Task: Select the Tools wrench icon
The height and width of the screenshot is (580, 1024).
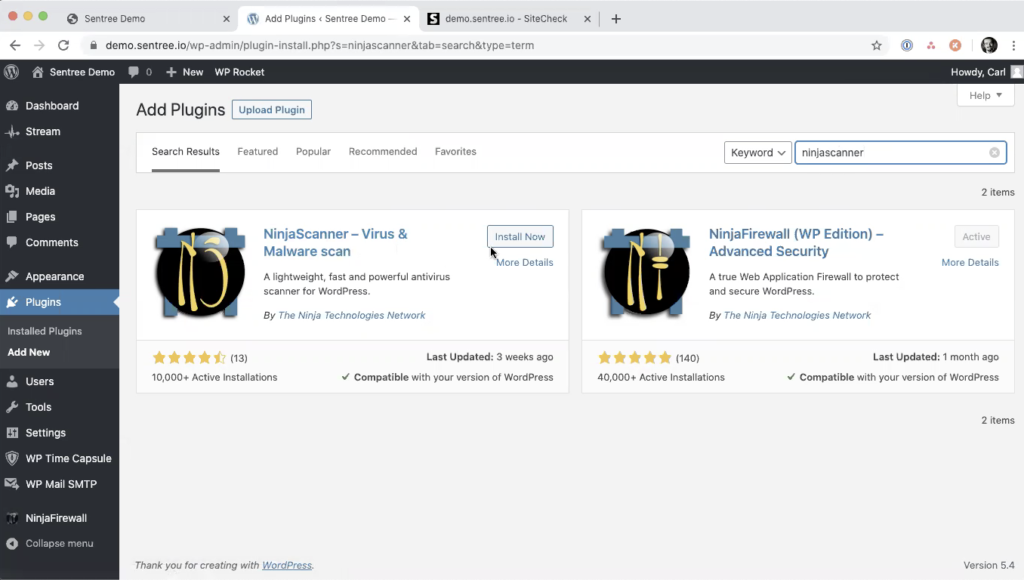Action: coord(13,407)
